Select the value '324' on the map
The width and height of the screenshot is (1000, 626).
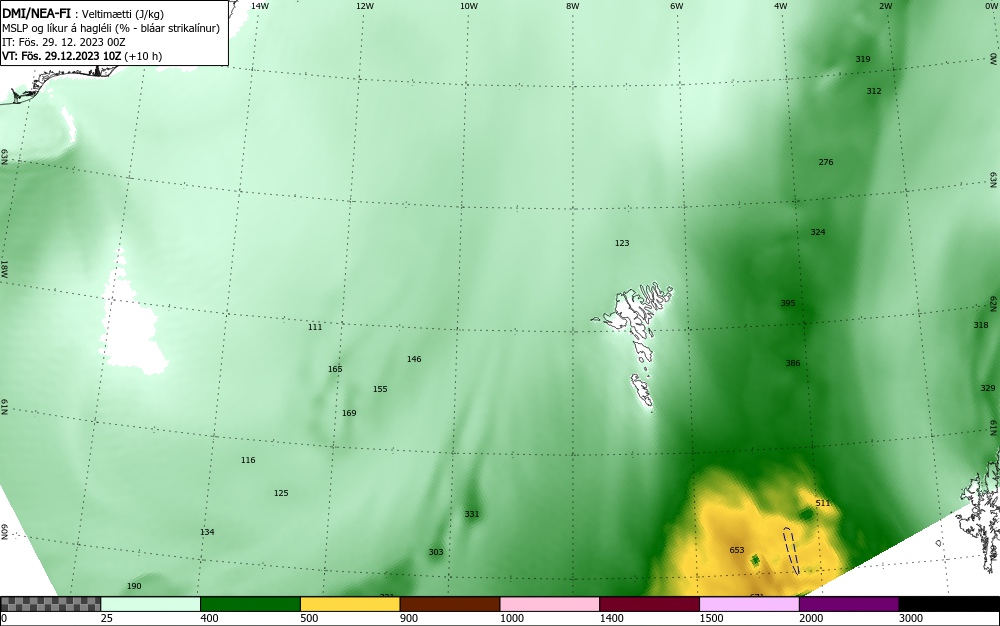pyautogui.click(x=818, y=232)
